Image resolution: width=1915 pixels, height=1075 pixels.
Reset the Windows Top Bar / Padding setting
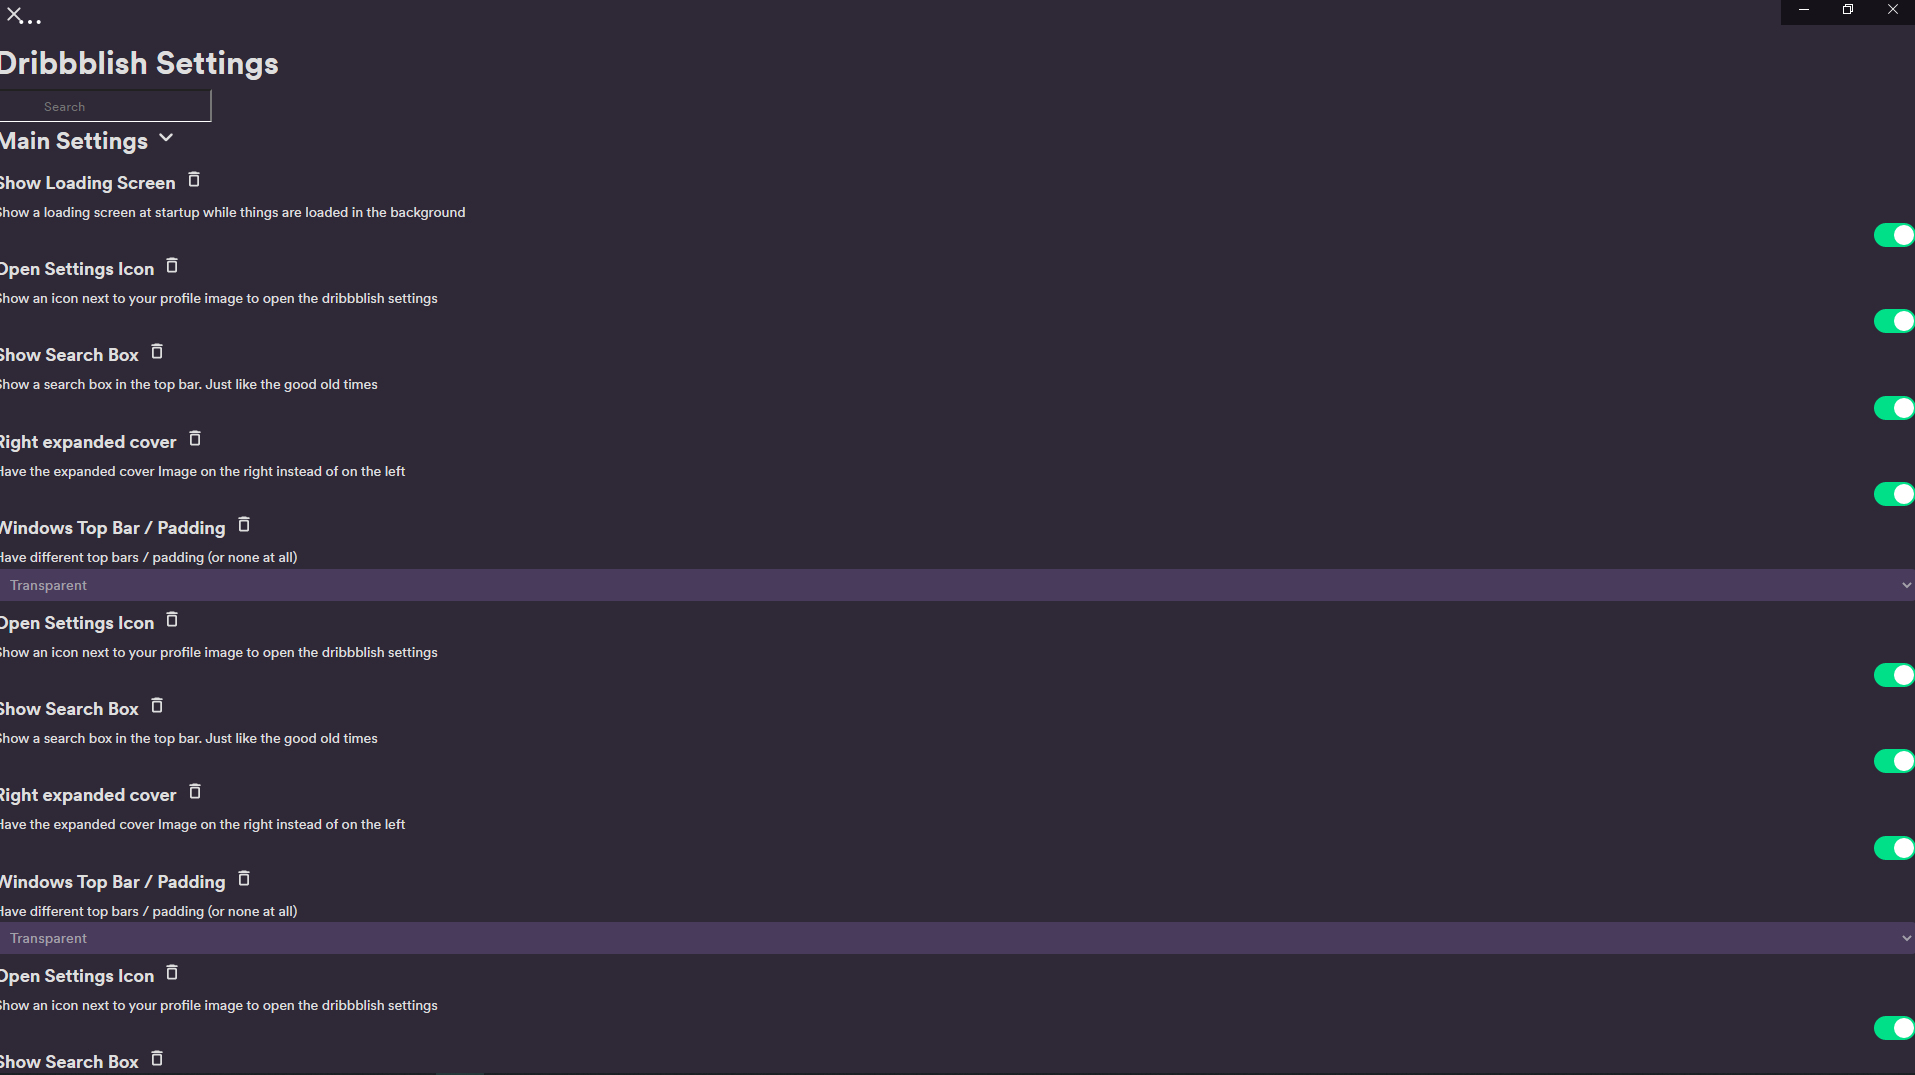click(243, 524)
